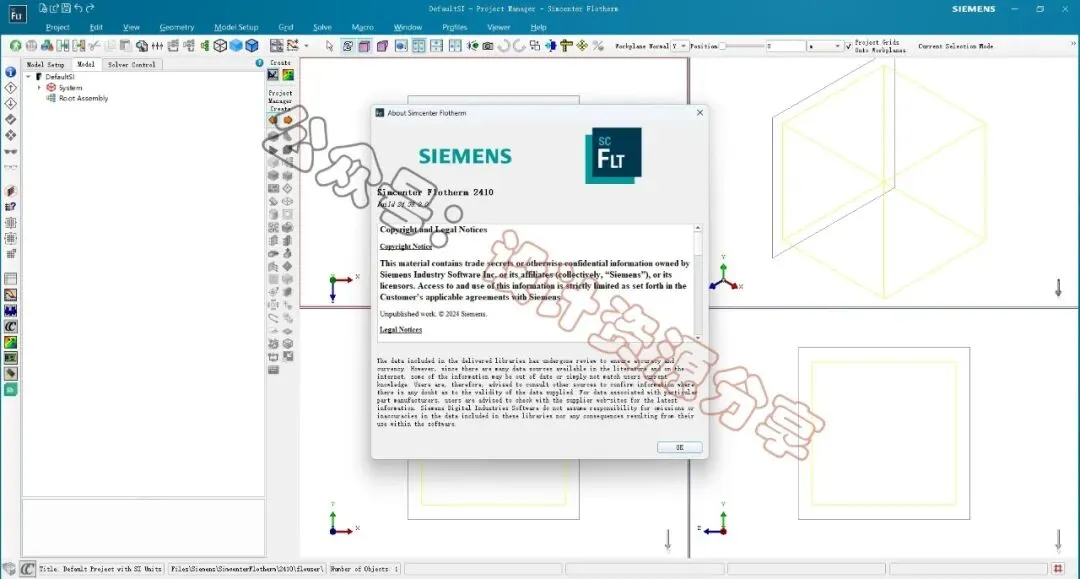Click the About dialog notices scrollbar
Image resolution: width=1080 pixels, height=579 pixels.
coord(698,282)
